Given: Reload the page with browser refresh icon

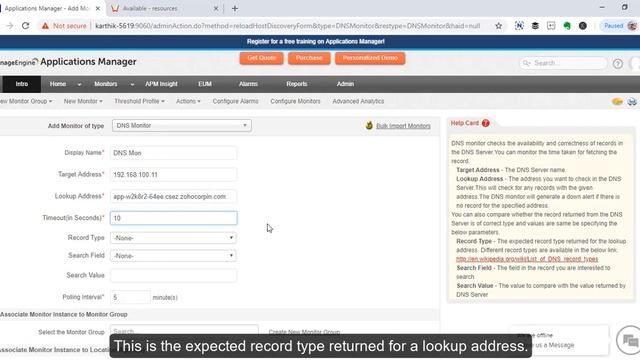Looking at the screenshot, I should [x=25, y=26].
